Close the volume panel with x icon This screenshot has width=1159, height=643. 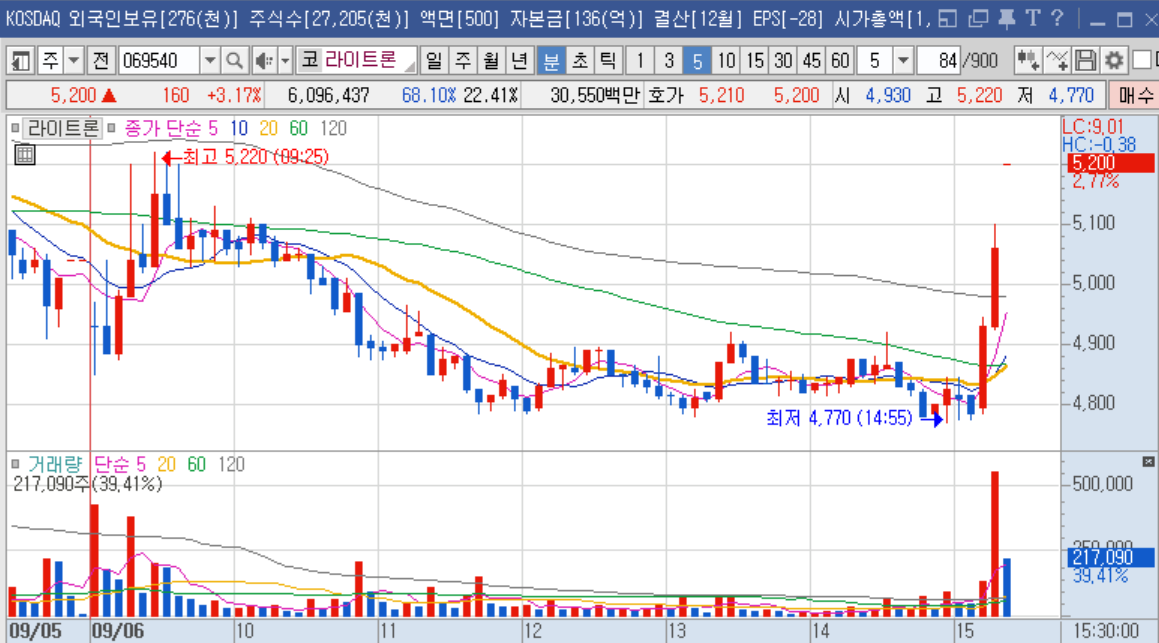click(1148, 462)
